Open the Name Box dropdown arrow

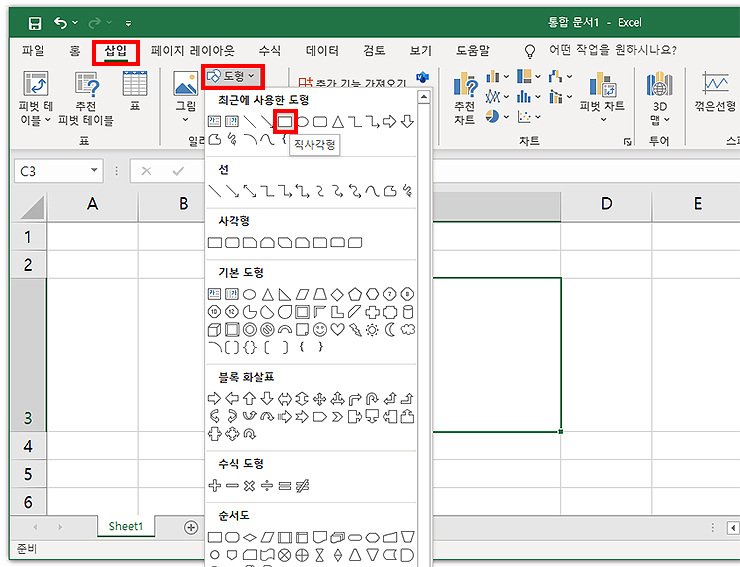[94, 170]
